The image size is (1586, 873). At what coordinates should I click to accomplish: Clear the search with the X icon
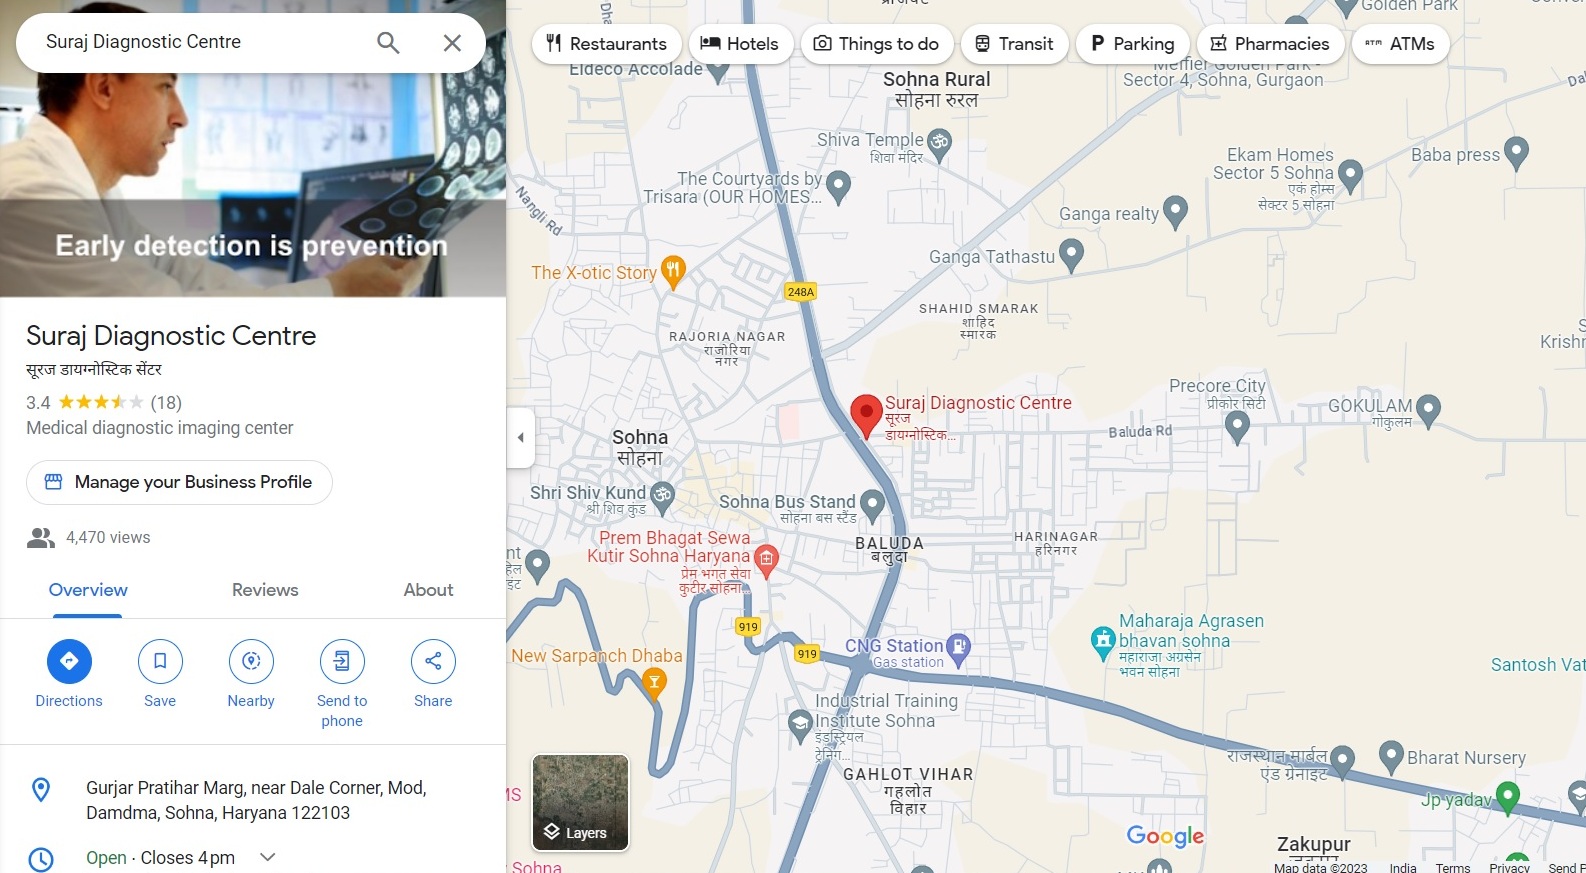(452, 42)
